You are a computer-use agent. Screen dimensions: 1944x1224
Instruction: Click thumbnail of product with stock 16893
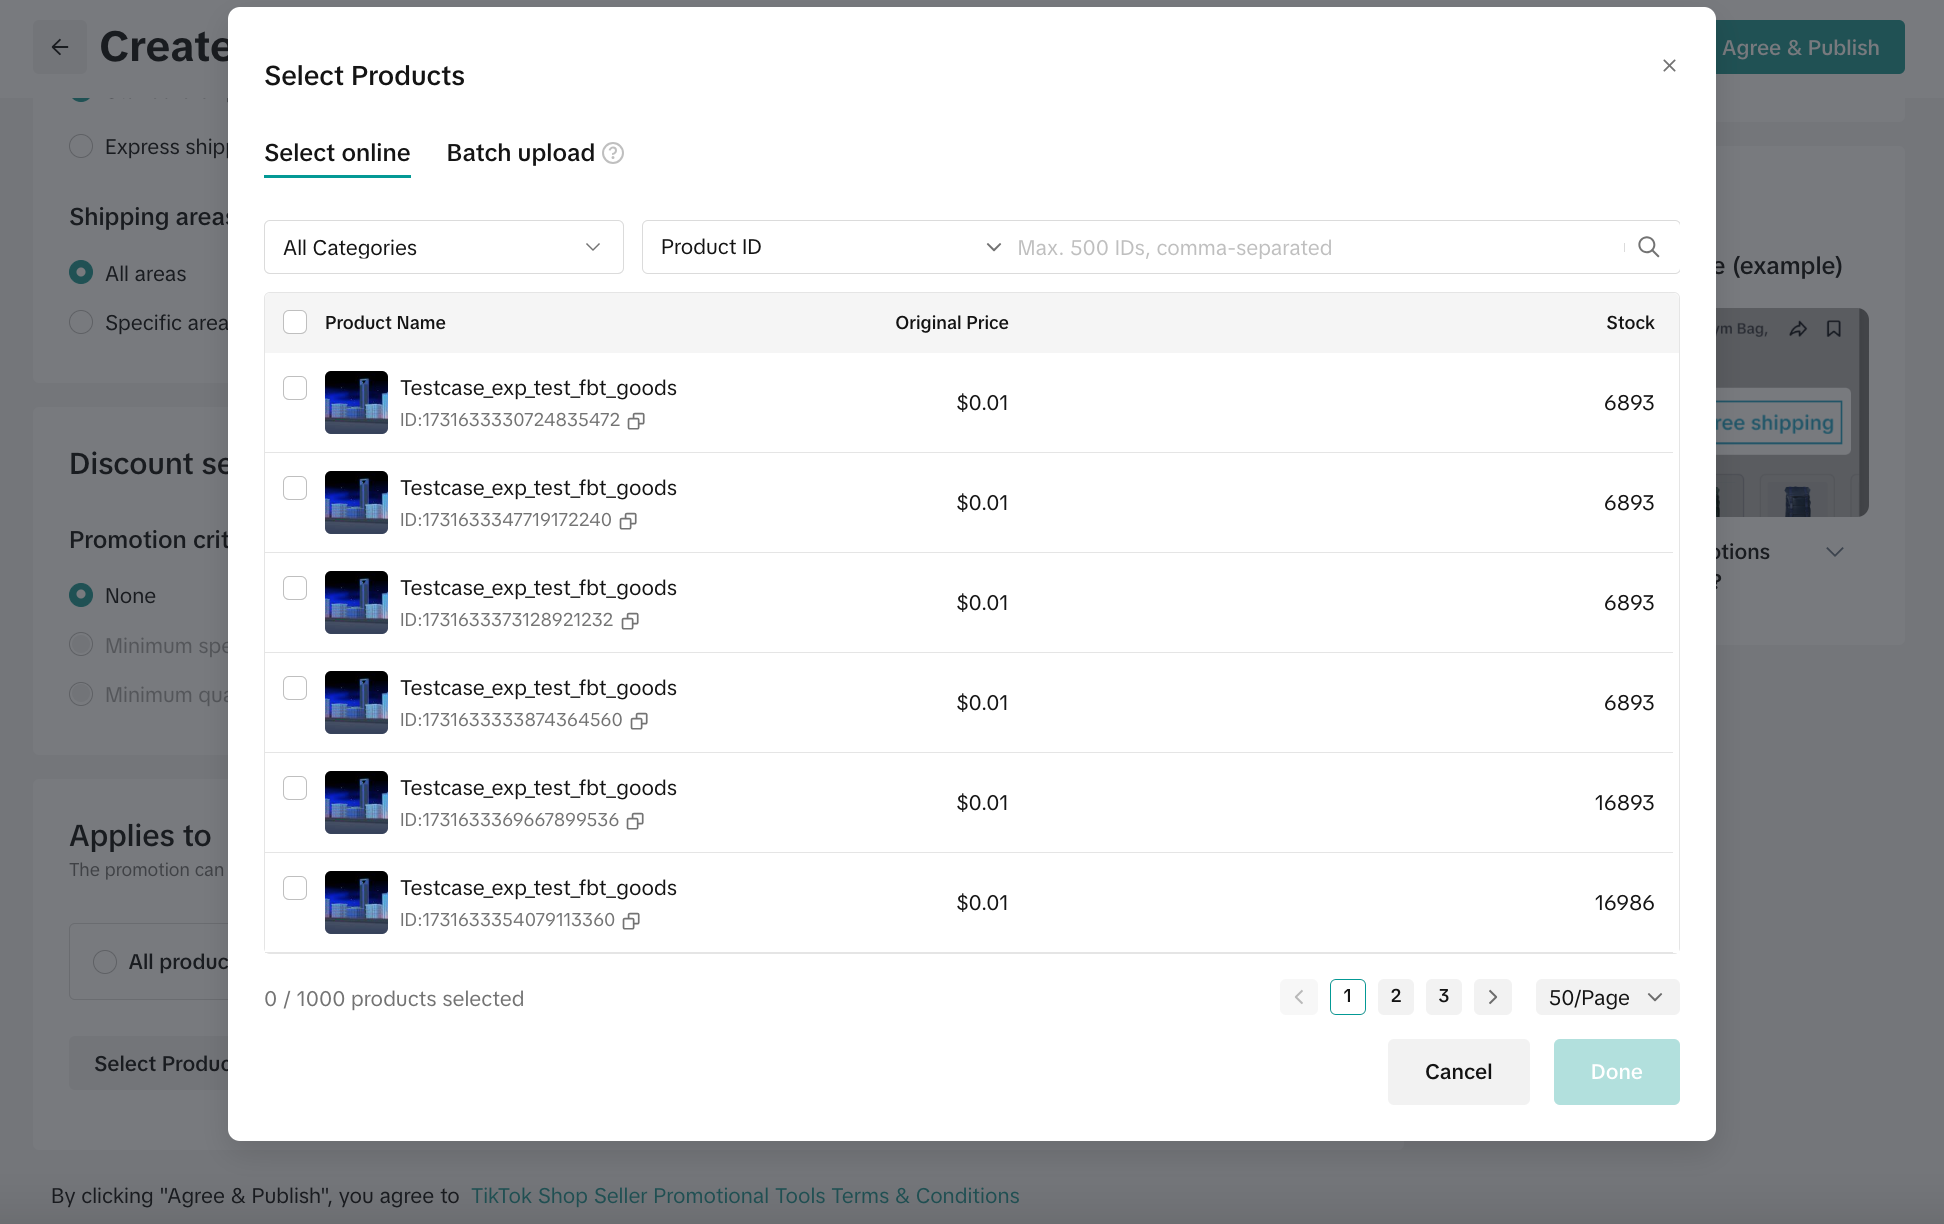(x=356, y=802)
